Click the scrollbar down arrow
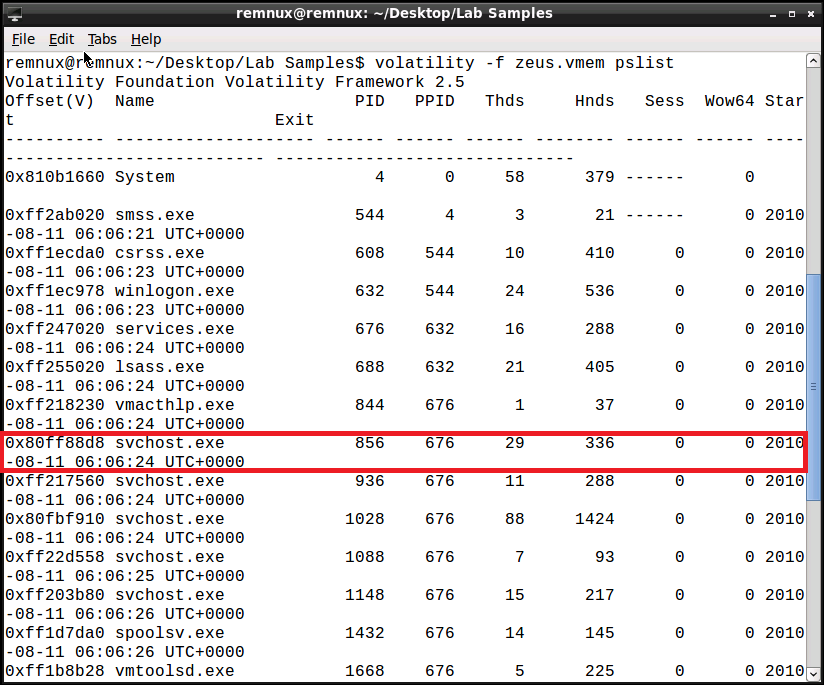This screenshot has width=824, height=685. tap(814, 675)
